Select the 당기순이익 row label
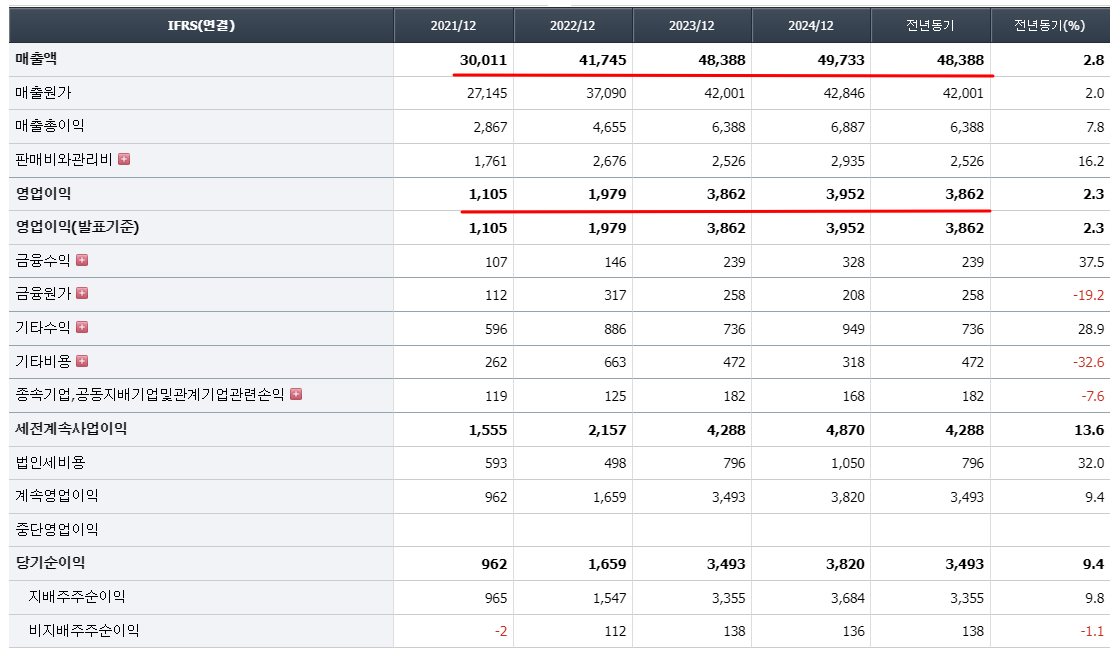This screenshot has width=1120, height=662. coord(50,563)
